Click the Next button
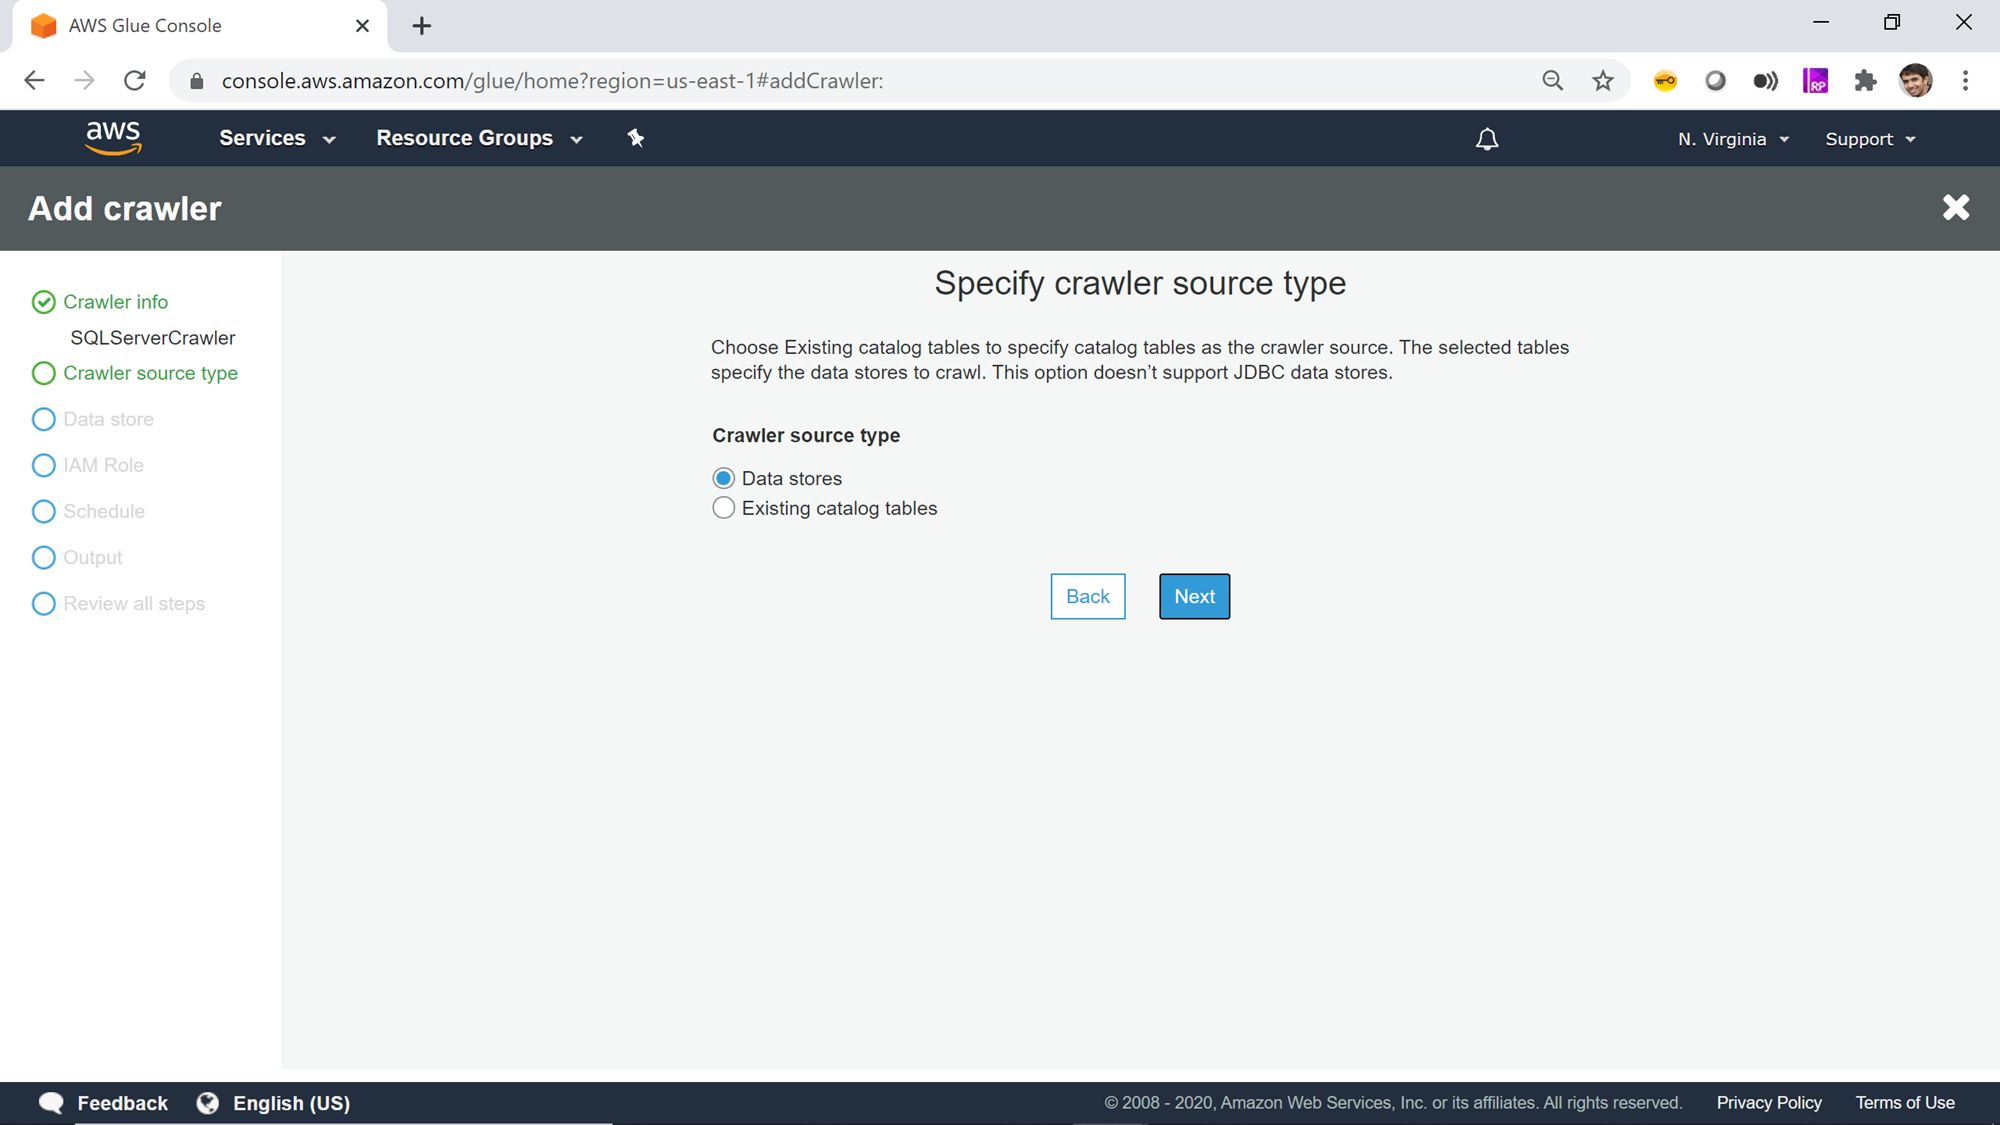The image size is (2000, 1125). [x=1194, y=596]
